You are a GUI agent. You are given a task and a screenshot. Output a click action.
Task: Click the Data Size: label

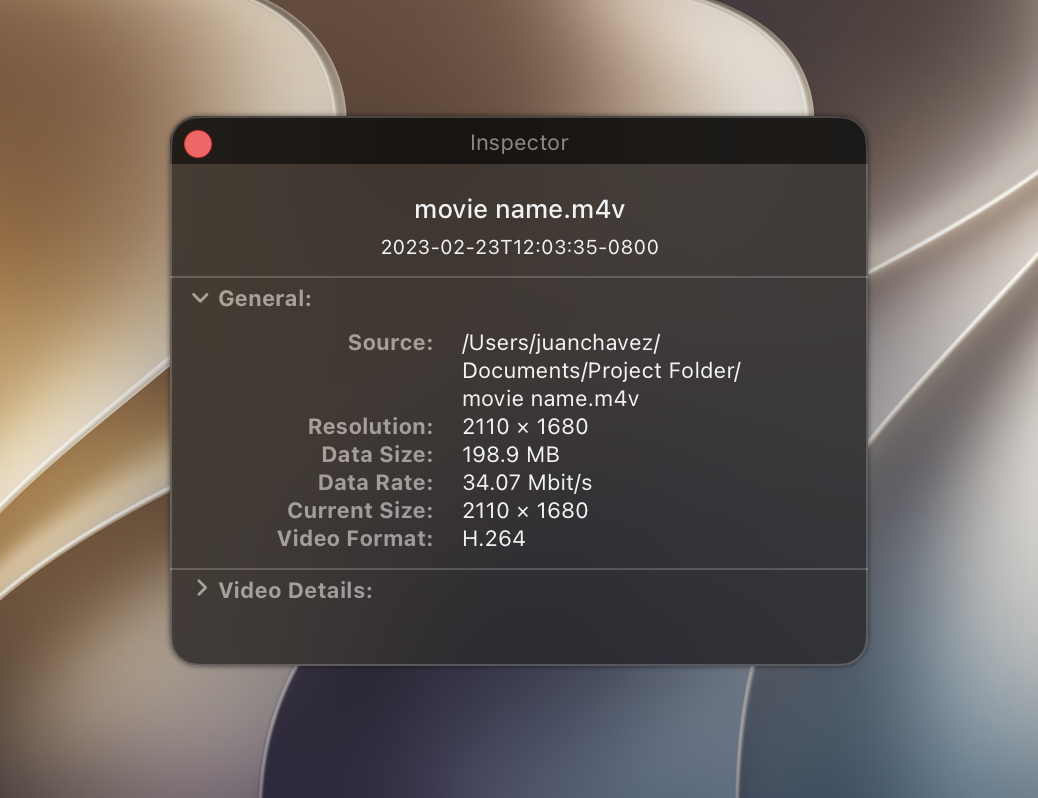click(377, 455)
